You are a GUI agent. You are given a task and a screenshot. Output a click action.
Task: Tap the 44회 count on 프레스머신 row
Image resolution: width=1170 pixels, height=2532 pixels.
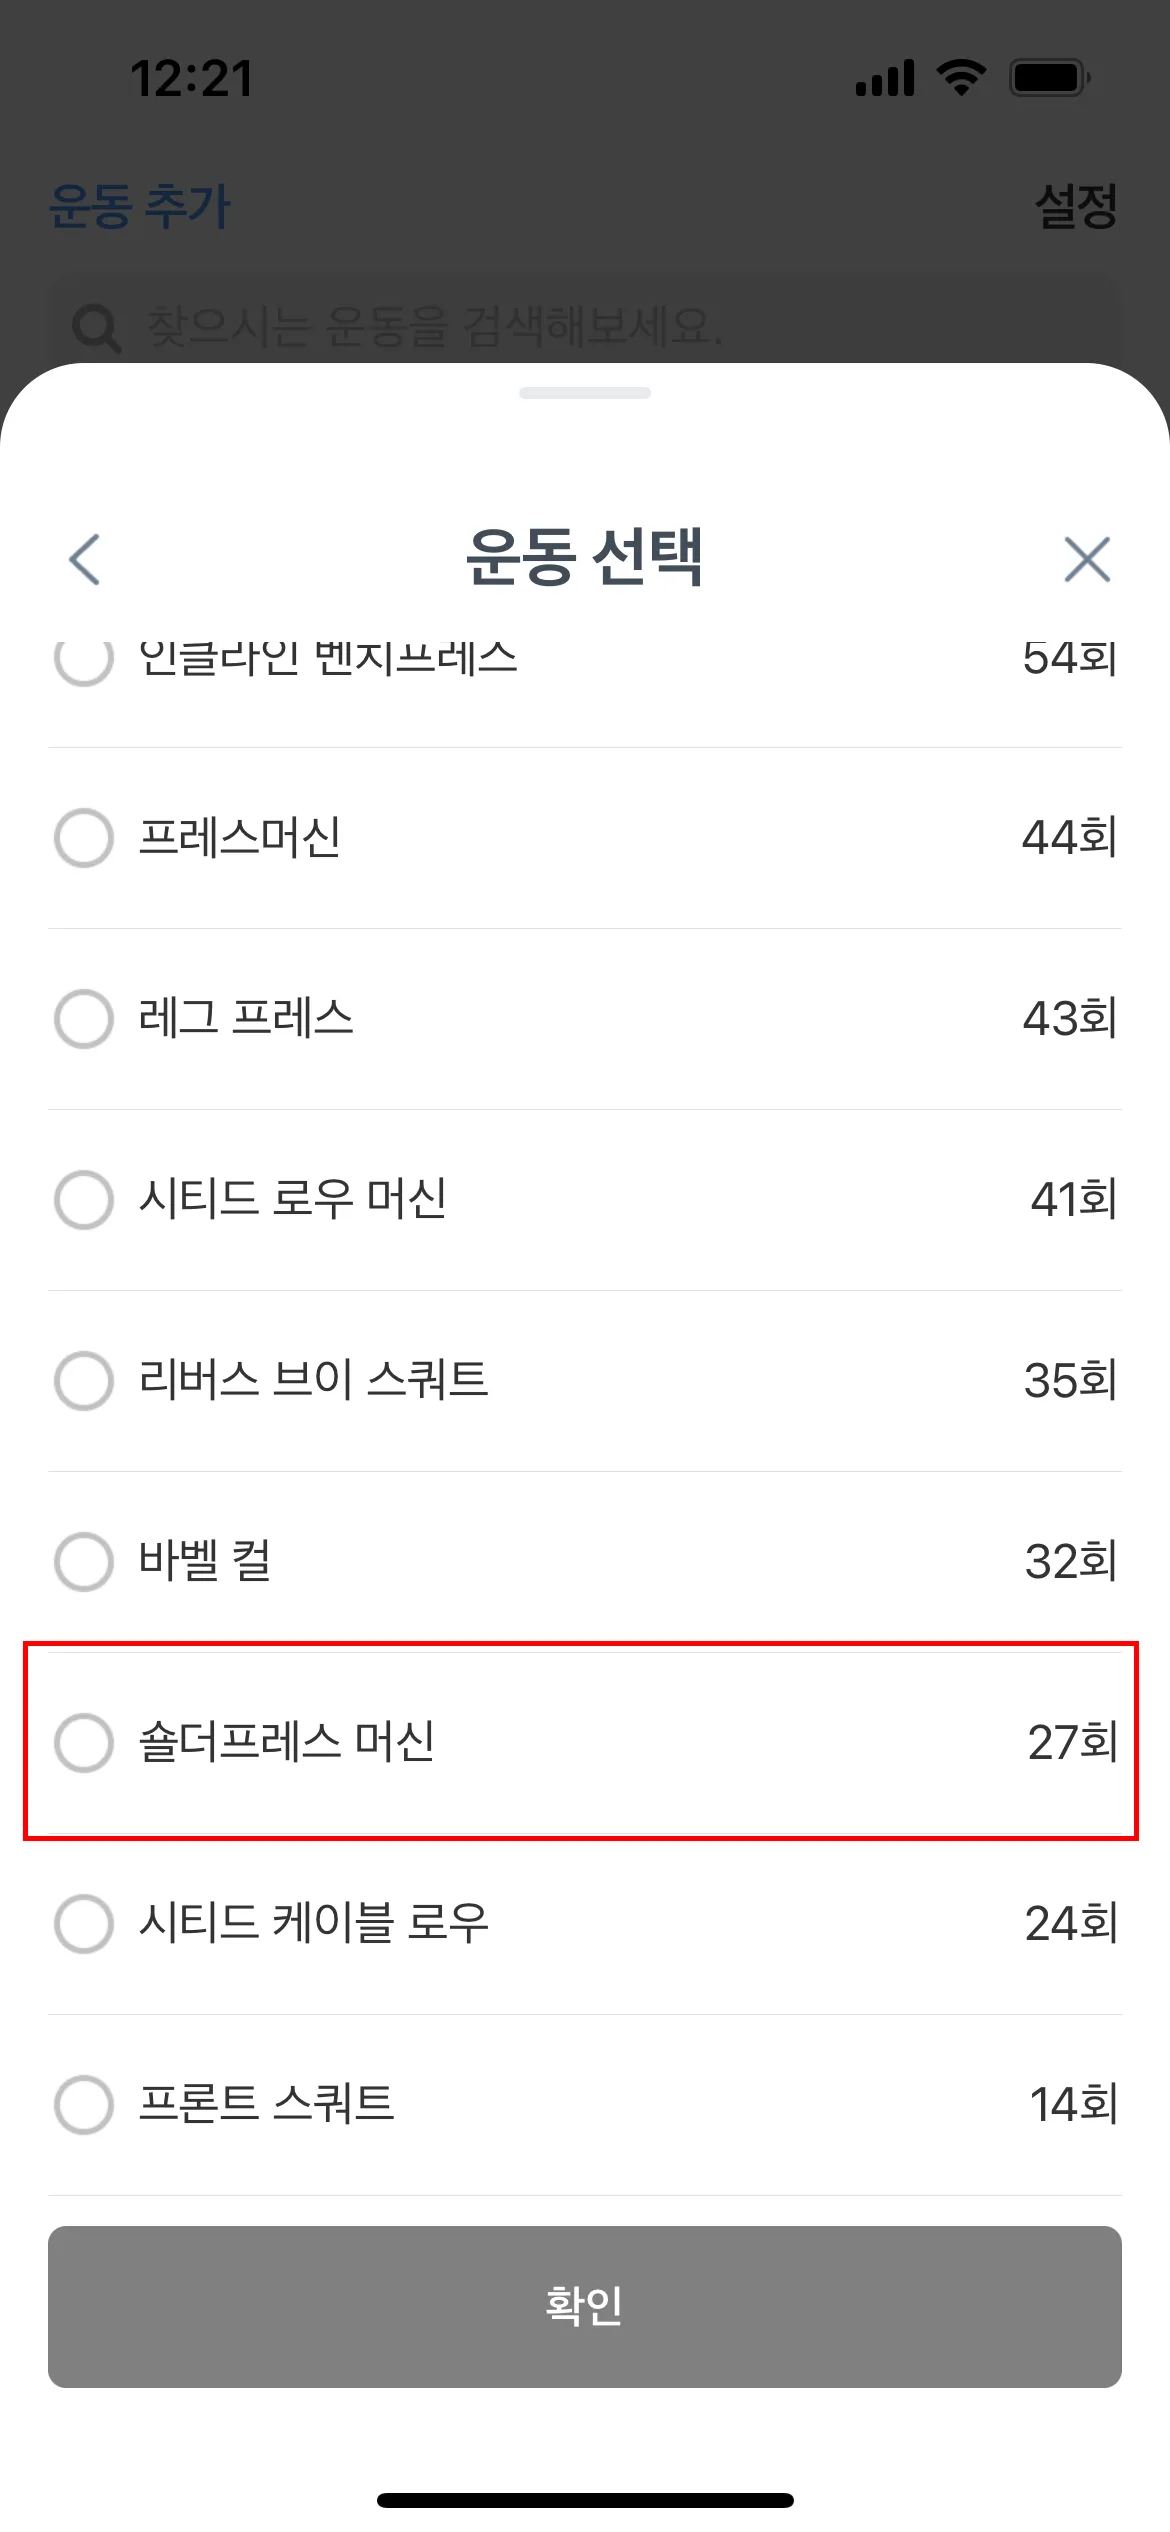click(x=1069, y=838)
